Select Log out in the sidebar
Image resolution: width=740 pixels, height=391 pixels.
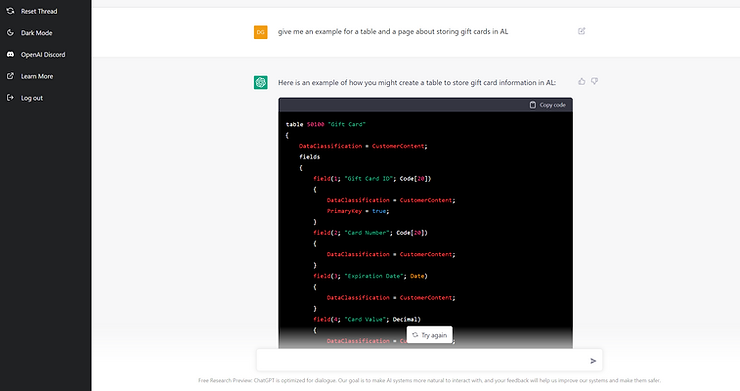point(46,98)
